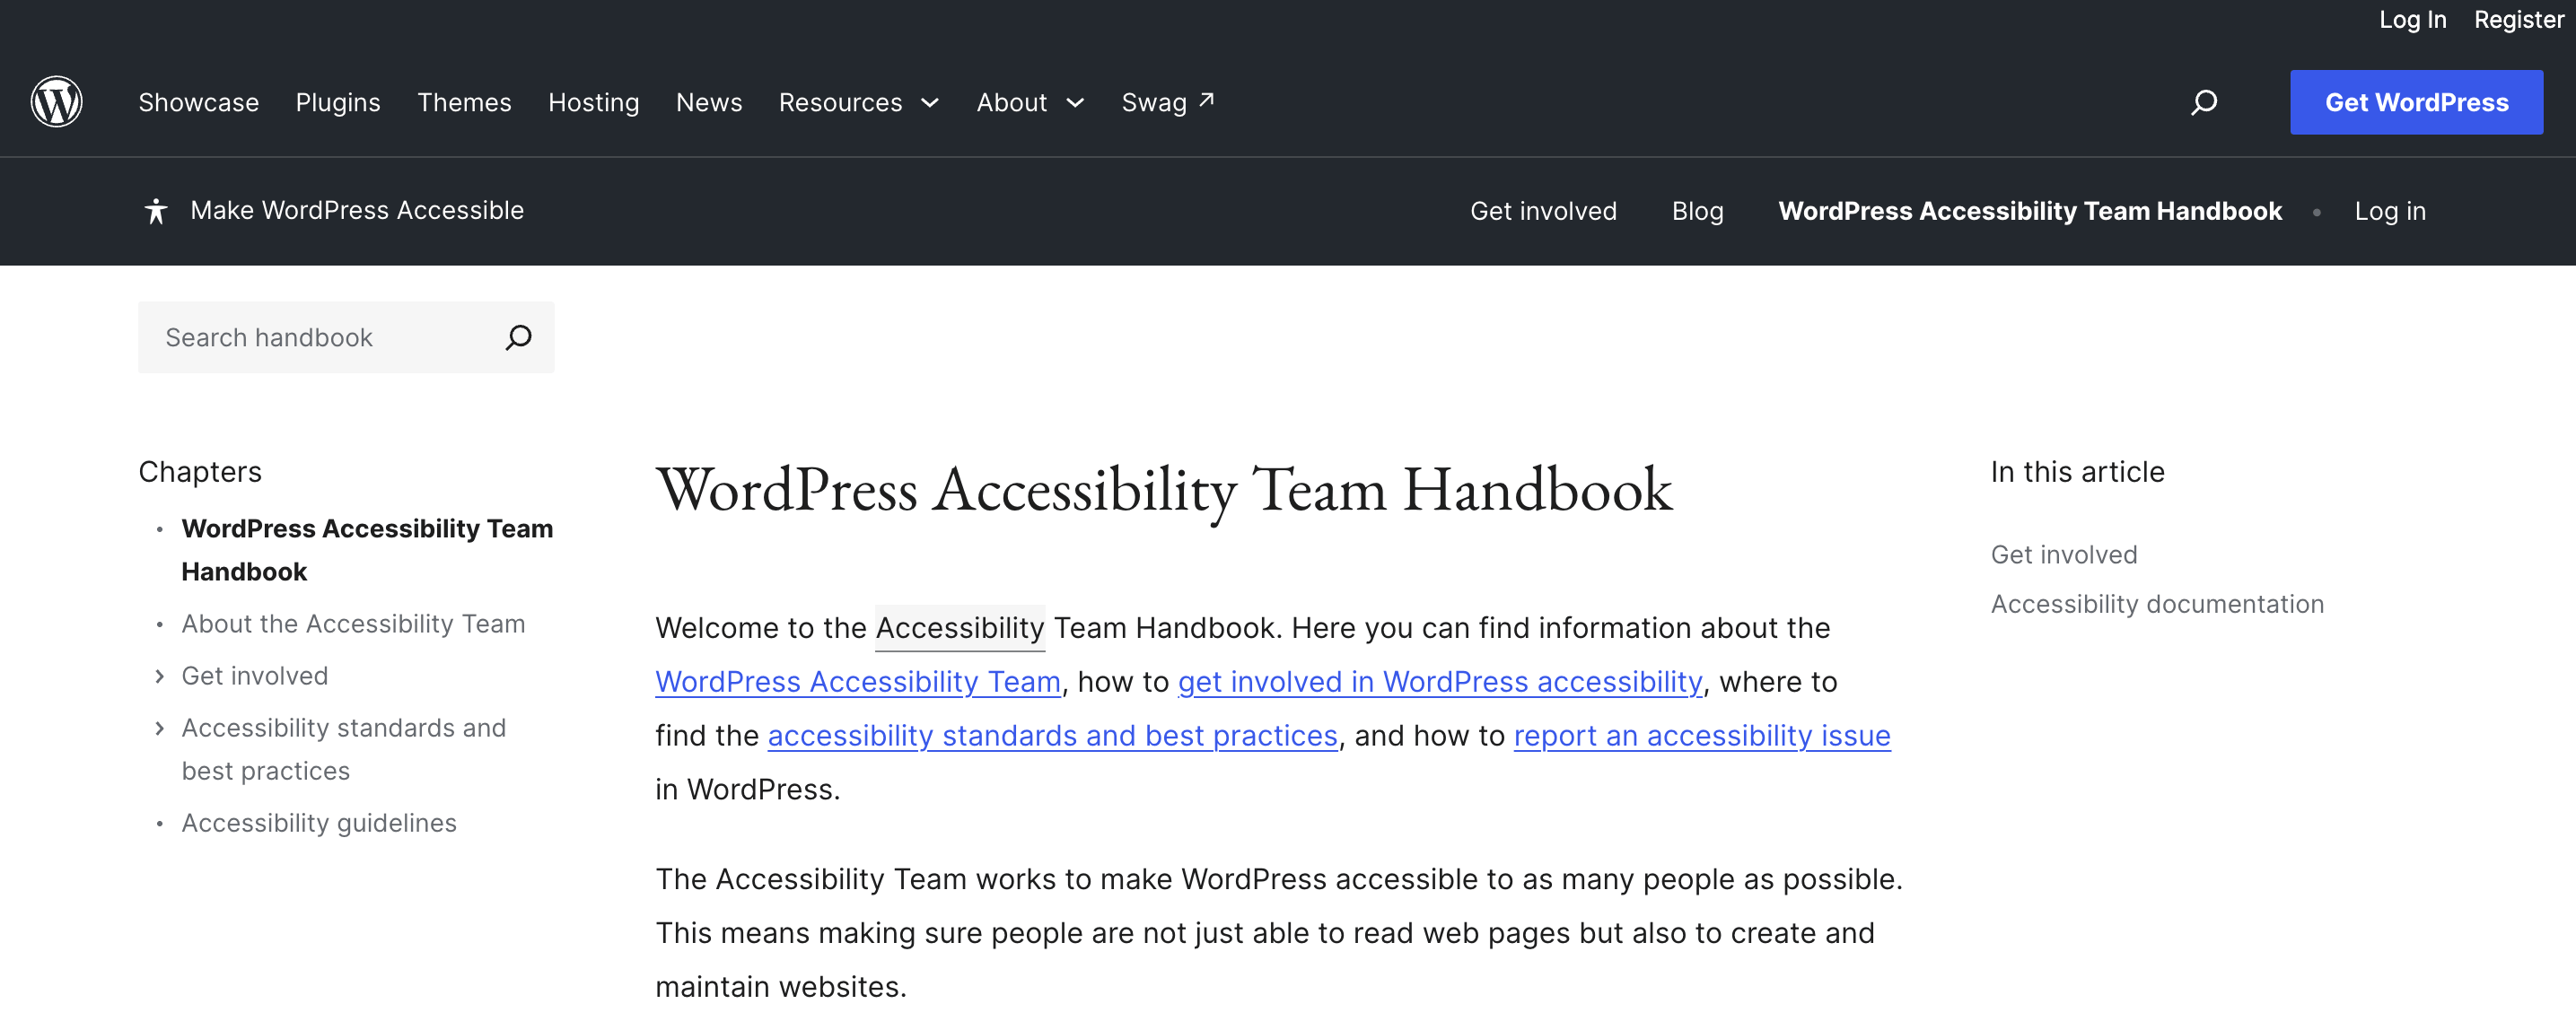
Task: Expand the Get involved chapter chevron
Action: (x=160, y=677)
